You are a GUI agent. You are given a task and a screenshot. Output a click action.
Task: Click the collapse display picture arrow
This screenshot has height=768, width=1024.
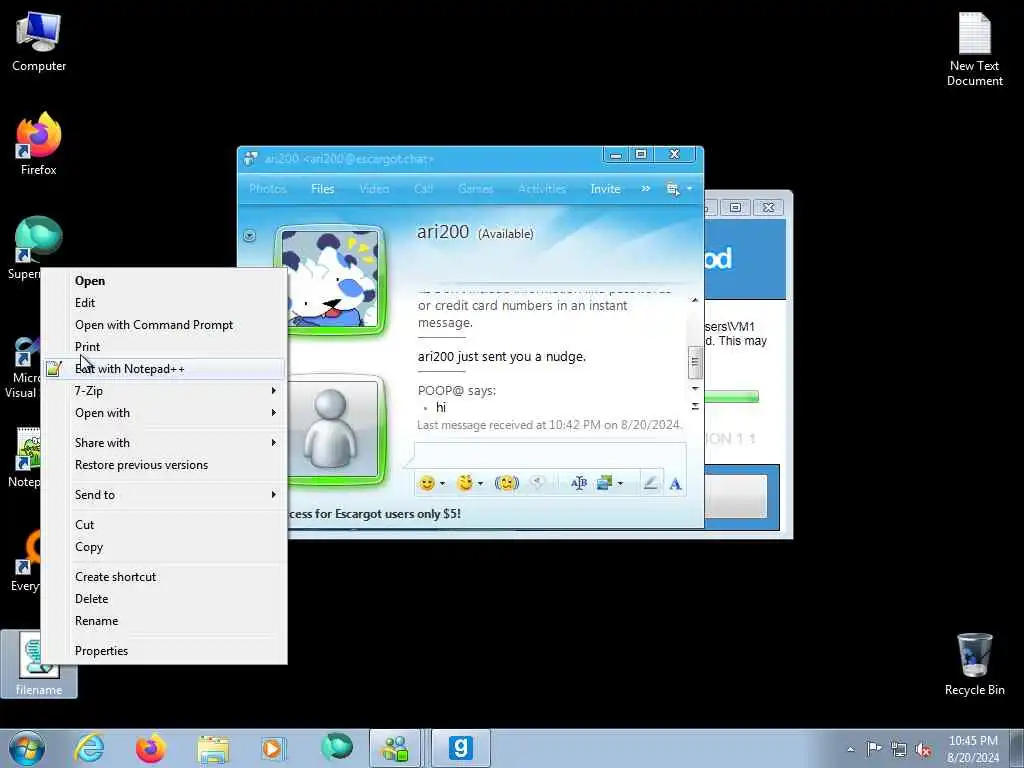pos(249,236)
